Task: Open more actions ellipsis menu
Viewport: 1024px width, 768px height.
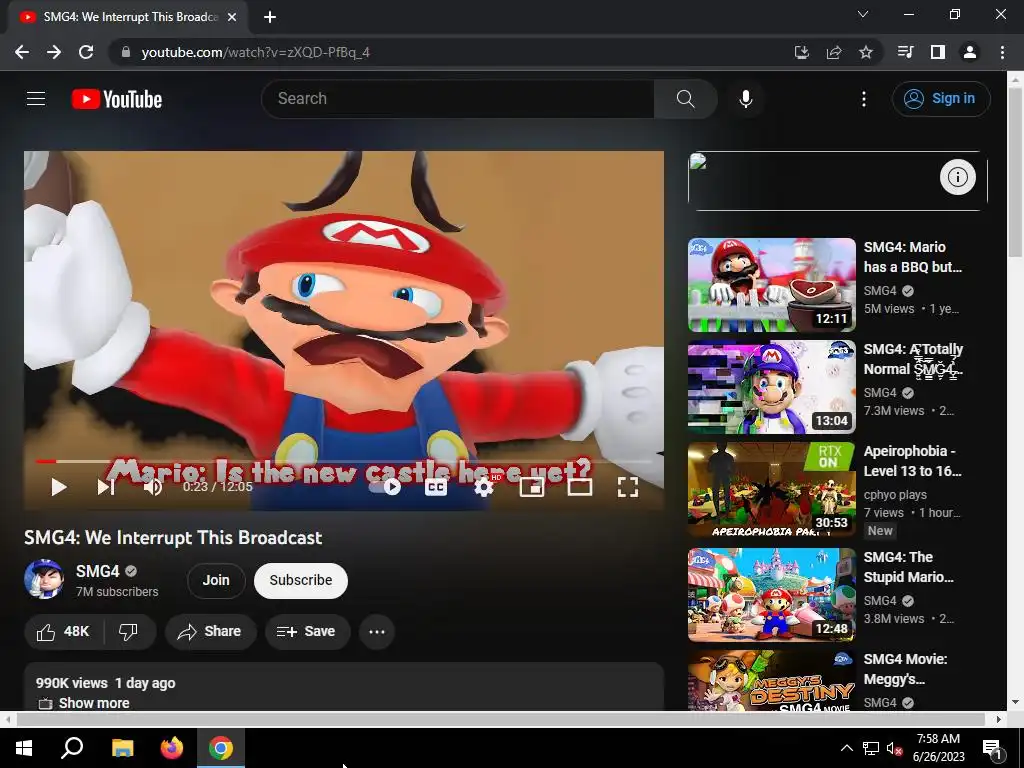Action: coord(377,632)
